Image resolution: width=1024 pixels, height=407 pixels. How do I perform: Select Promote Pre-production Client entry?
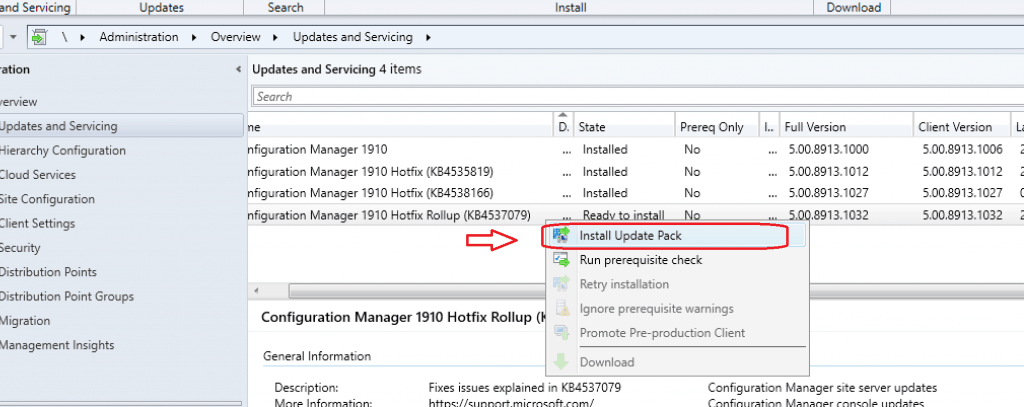tap(676, 333)
